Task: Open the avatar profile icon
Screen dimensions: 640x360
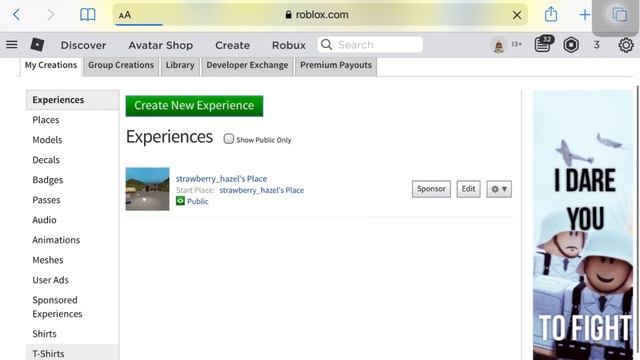Action: pyautogui.click(x=498, y=45)
